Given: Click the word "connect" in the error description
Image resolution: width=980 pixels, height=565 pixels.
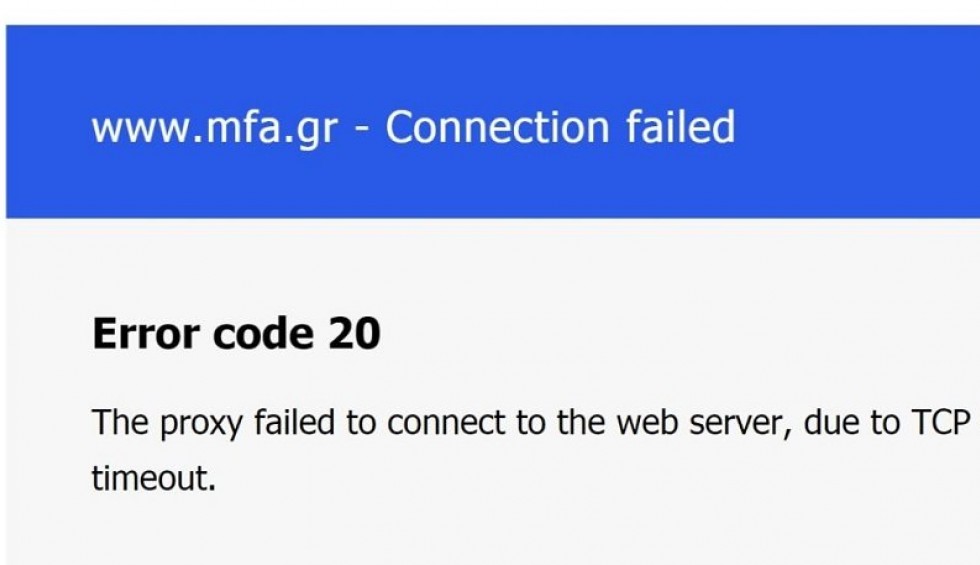Looking at the screenshot, I should coord(444,423).
